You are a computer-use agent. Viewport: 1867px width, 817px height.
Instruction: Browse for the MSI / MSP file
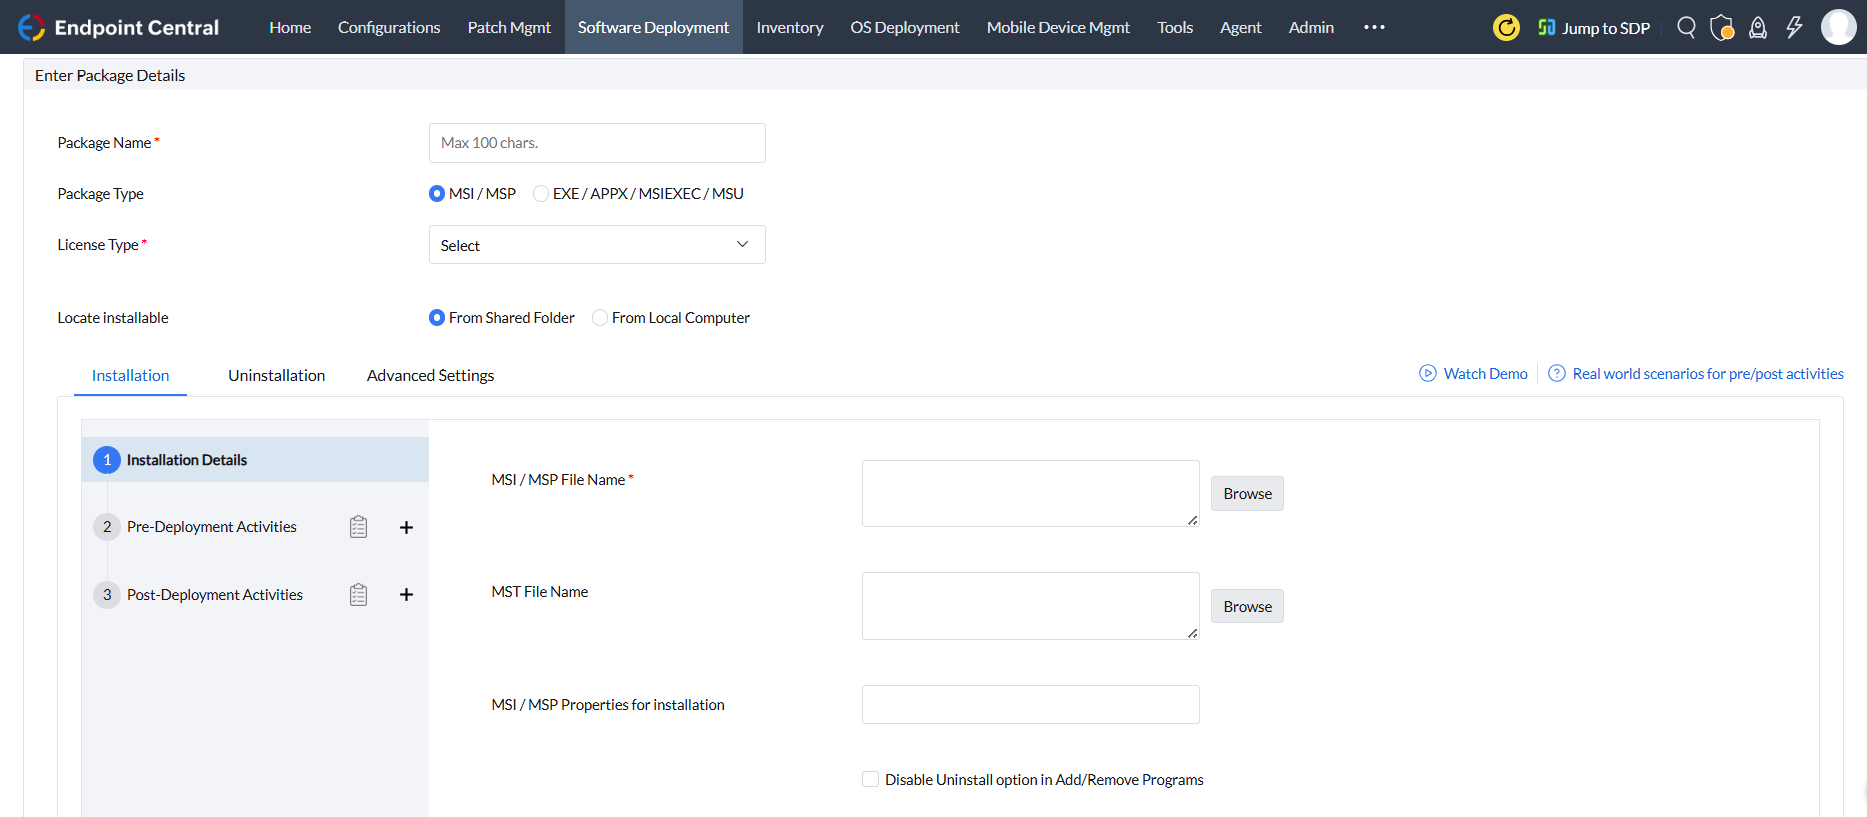click(x=1247, y=494)
